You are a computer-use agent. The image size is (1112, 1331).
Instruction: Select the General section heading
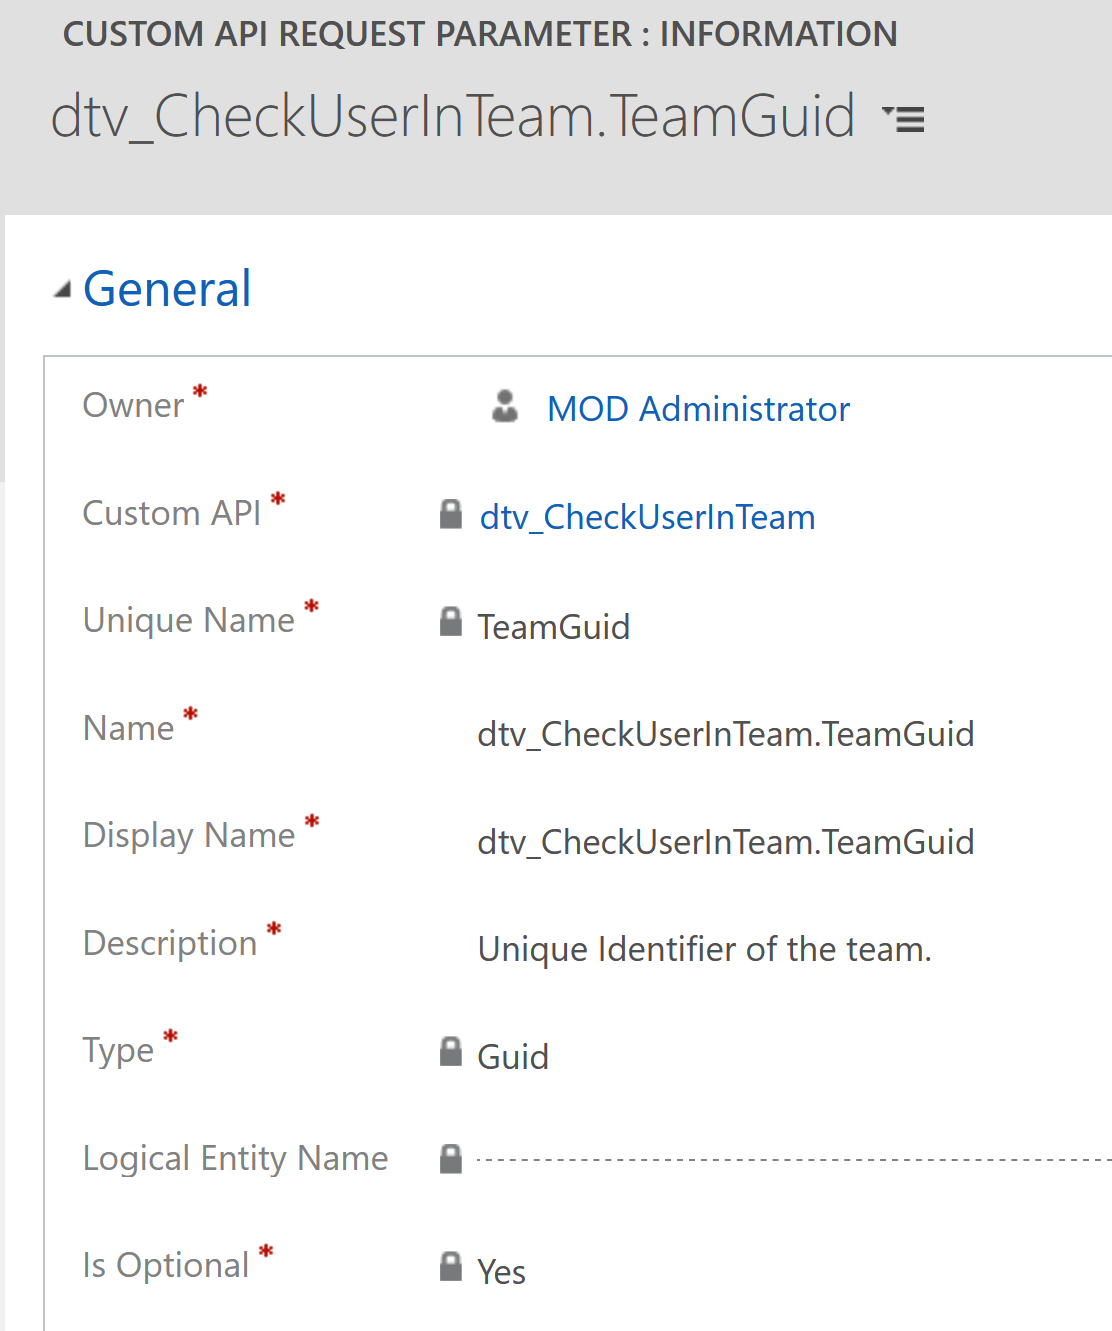pos(166,288)
